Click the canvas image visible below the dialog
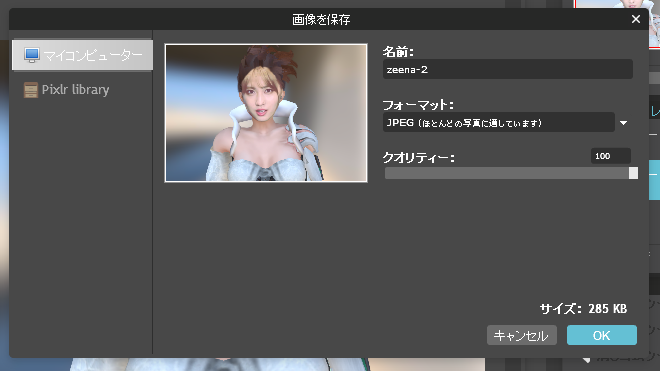Image resolution: width=660 pixels, height=371 pixels. pos(278,365)
